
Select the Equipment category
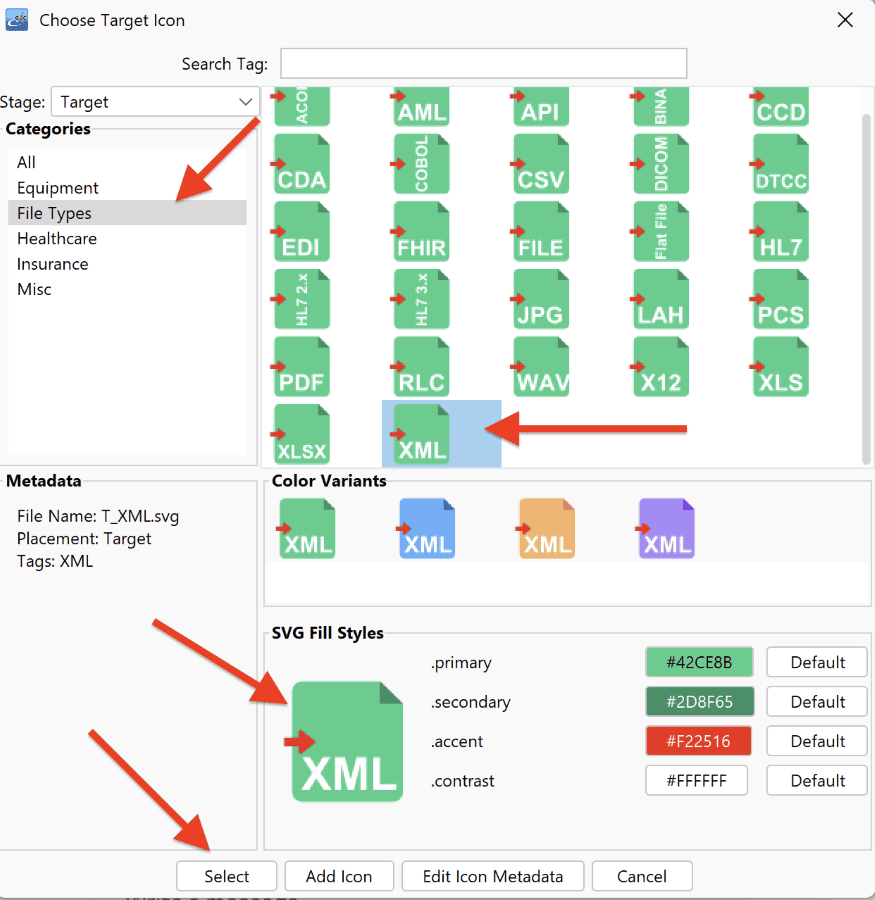click(127, 188)
